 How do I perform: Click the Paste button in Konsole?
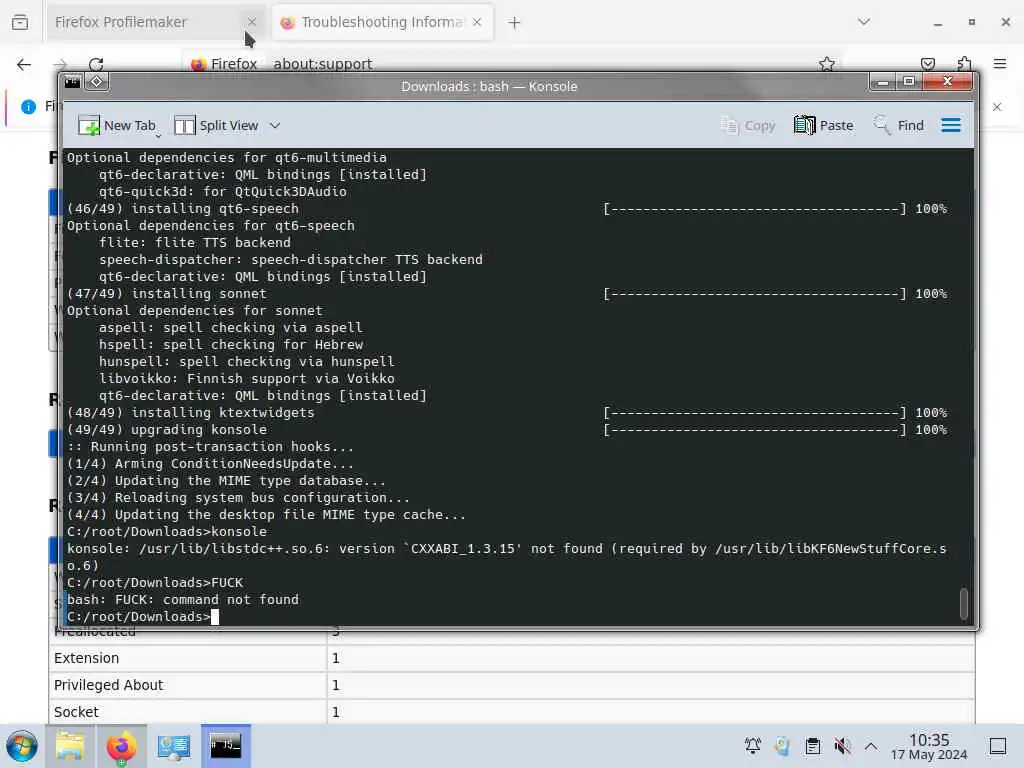824,125
